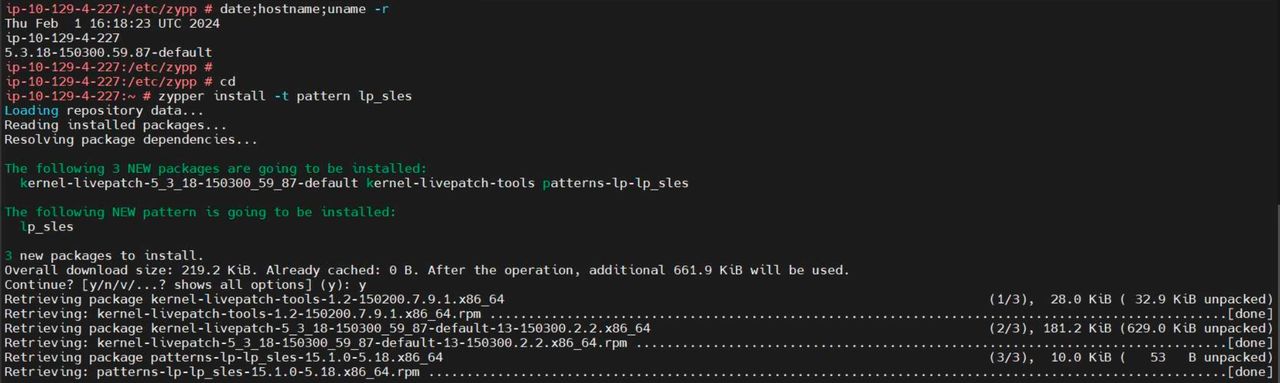Click the 'Reading installed packages...' line
1280x383 pixels.
pos(116,125)
